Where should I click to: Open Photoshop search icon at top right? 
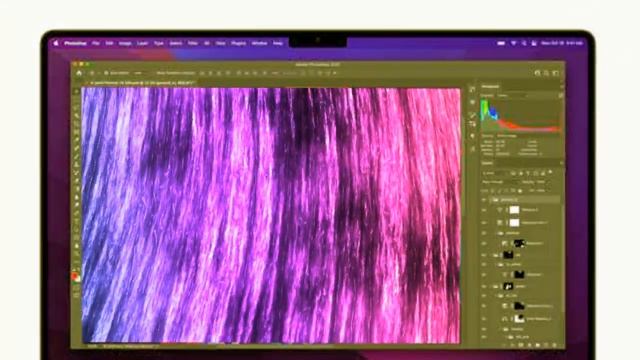547,73
